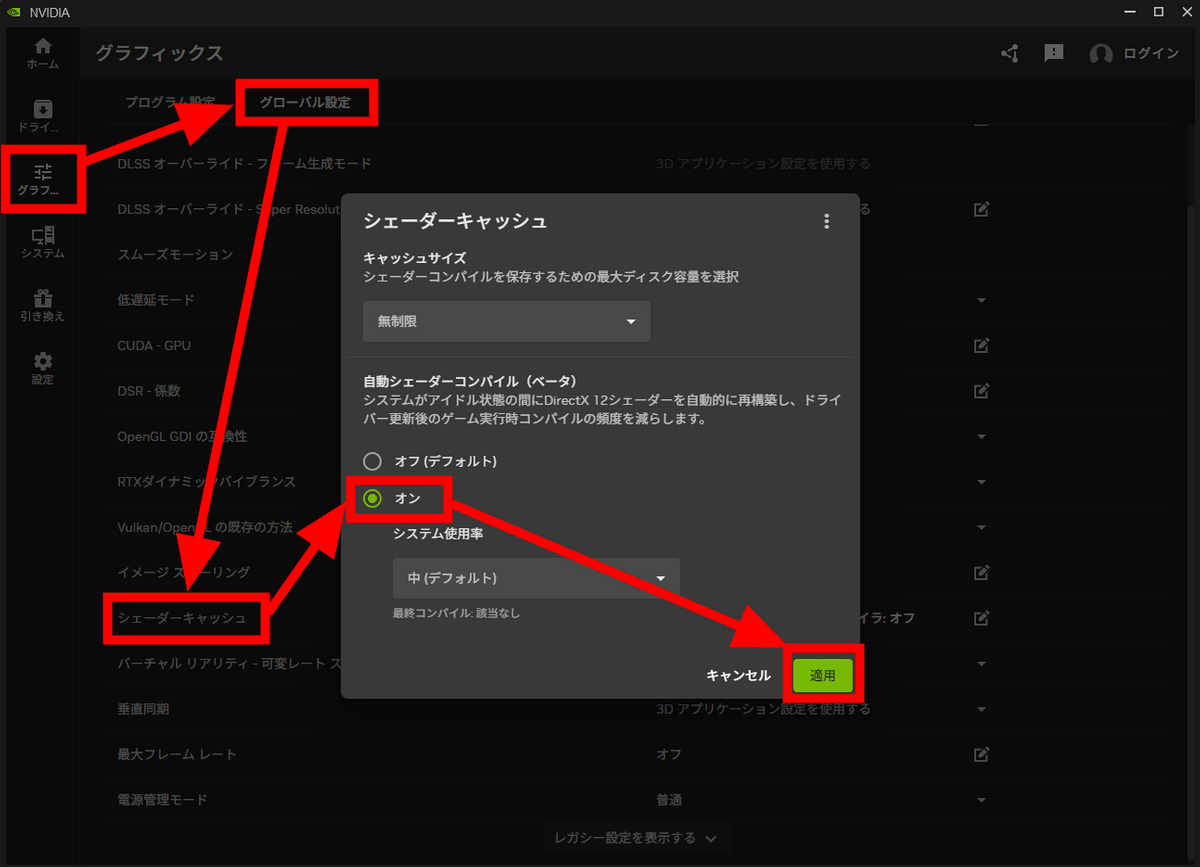The width and height of the screenshot is (1200, 867).
Task: Select the 垂直同期 row label
Action: pyautogui.click(x=143, y=709)
